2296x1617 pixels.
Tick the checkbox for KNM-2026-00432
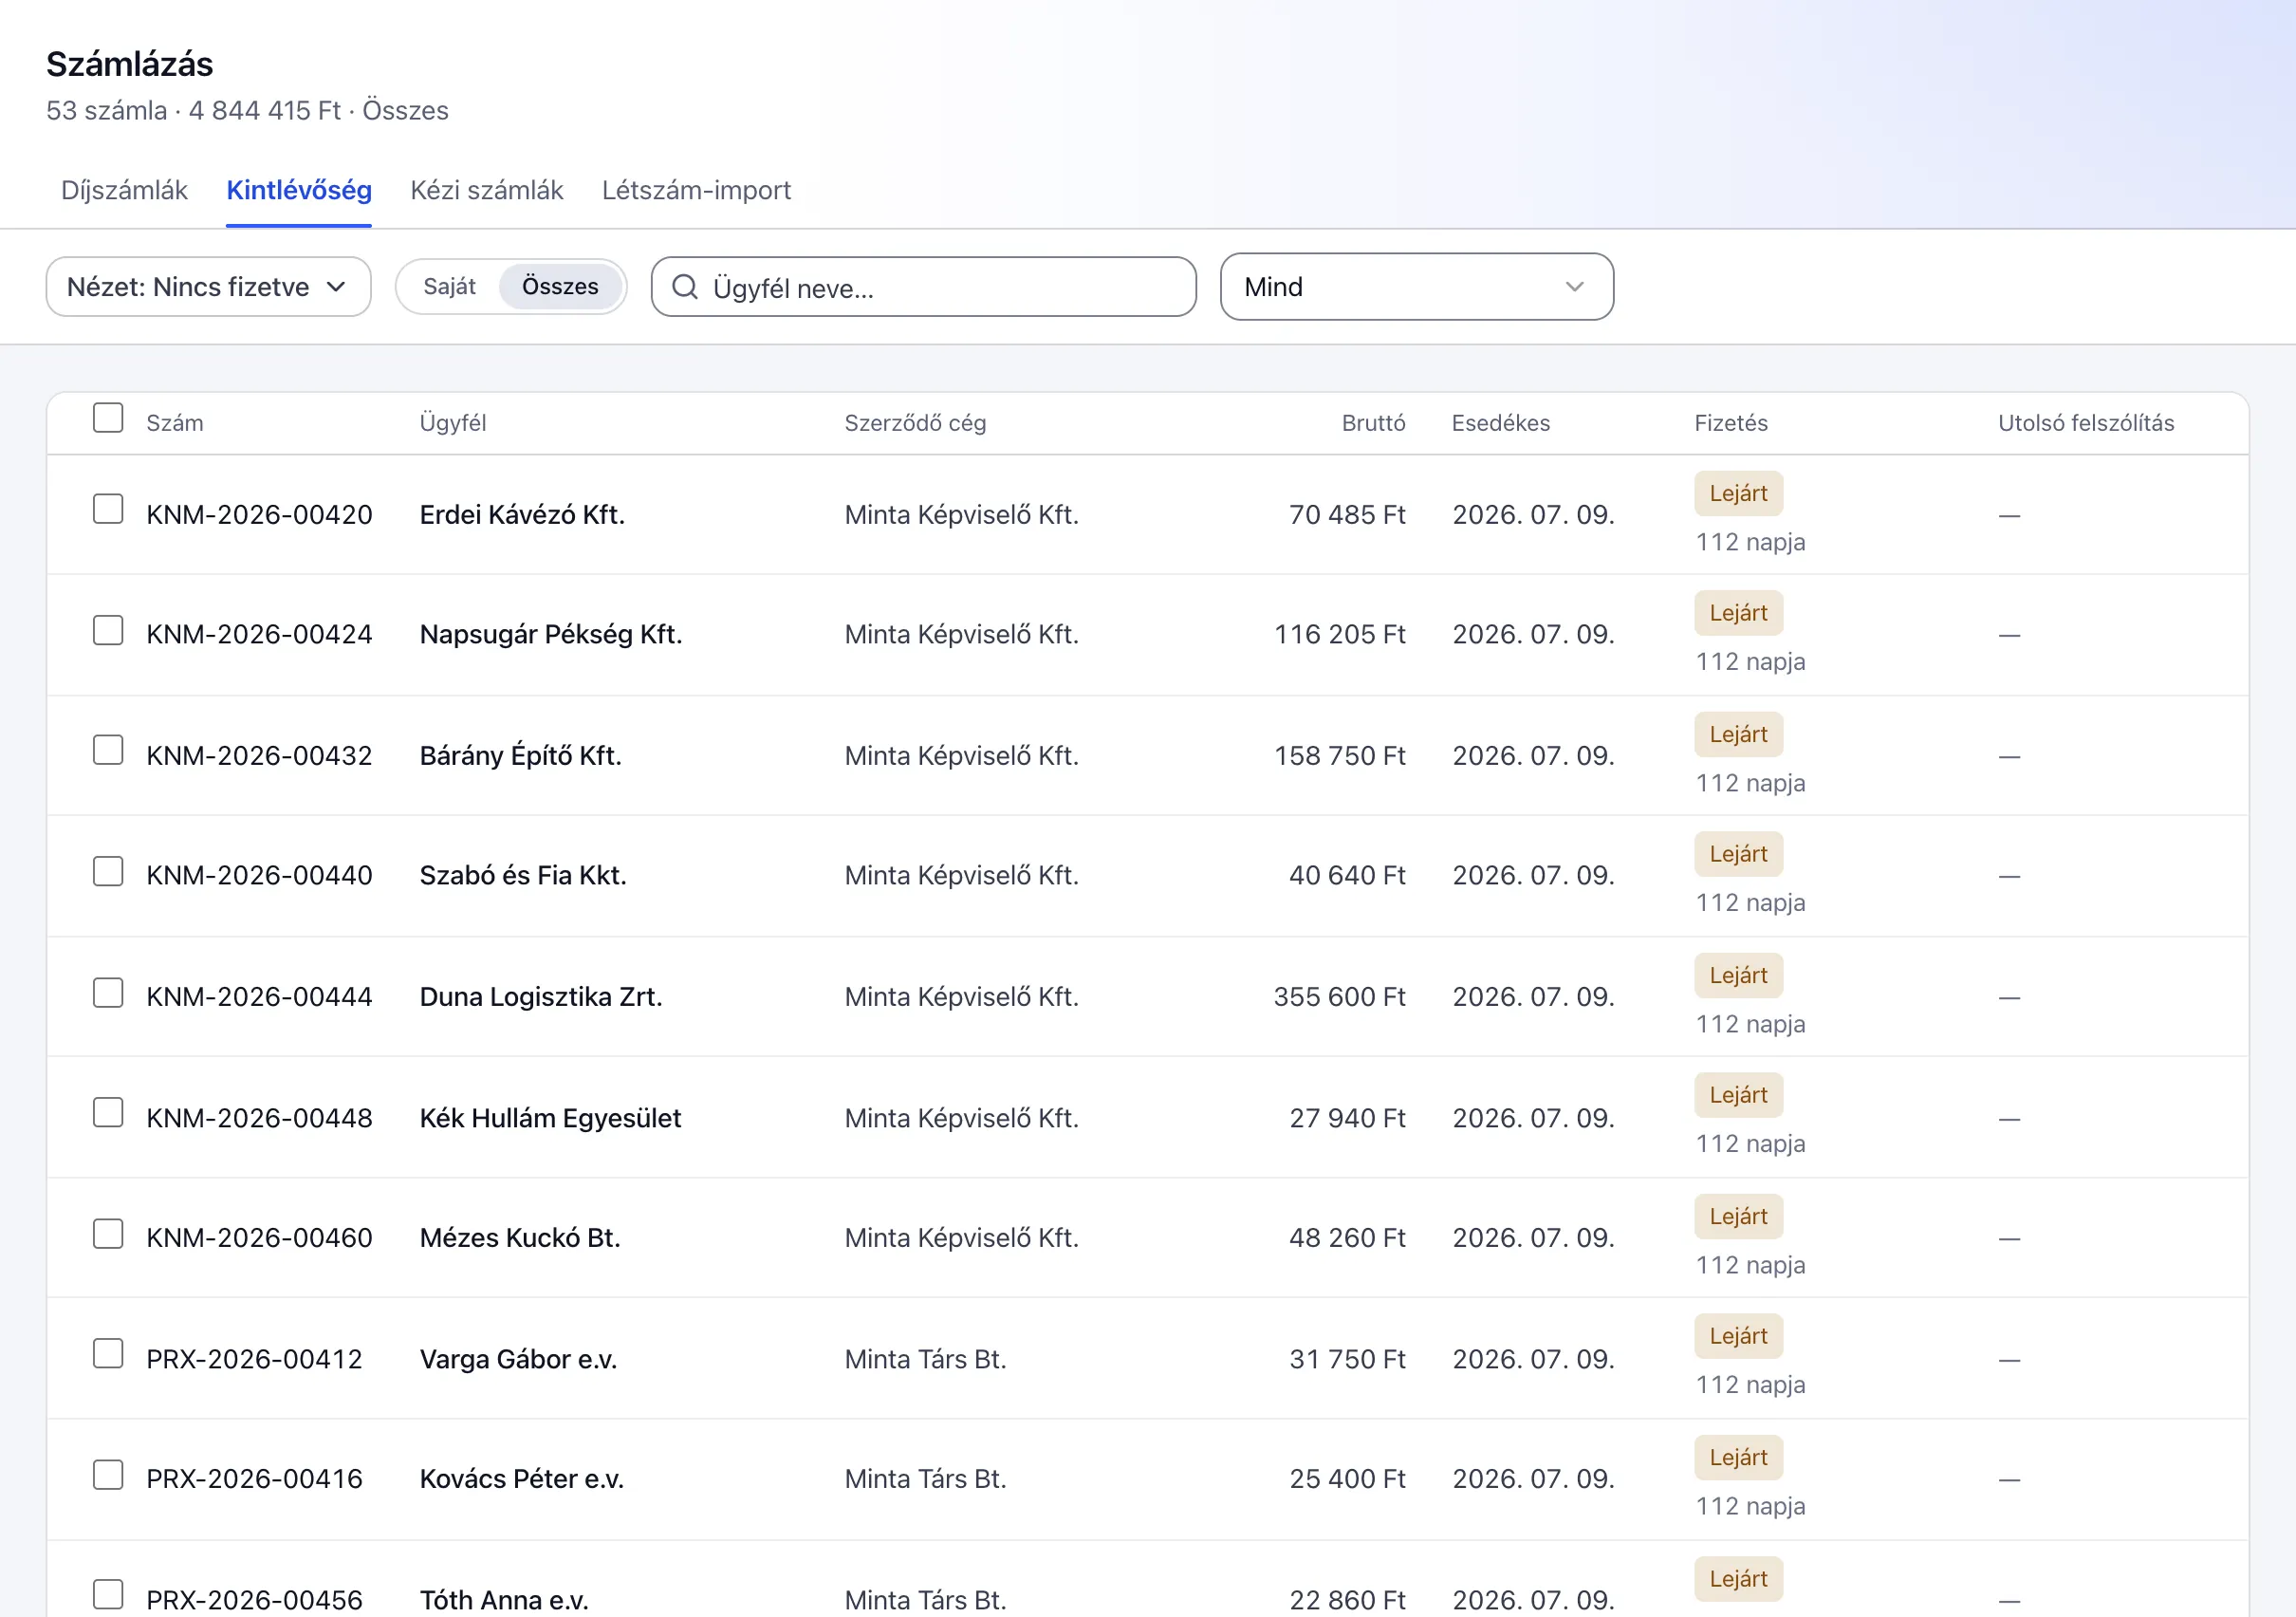[108, 750]
